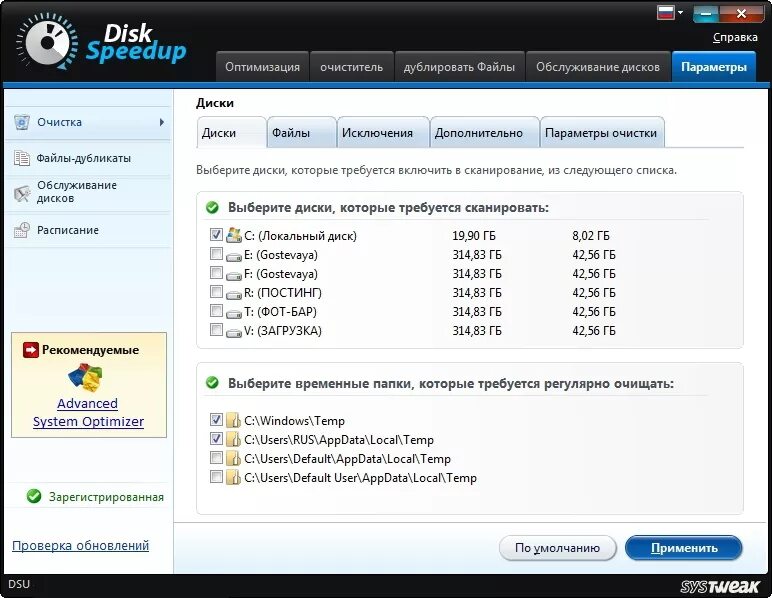Select the Диски settings sub-tab
This screenshot has width=772, height=598.
click(x=231, y=132)
